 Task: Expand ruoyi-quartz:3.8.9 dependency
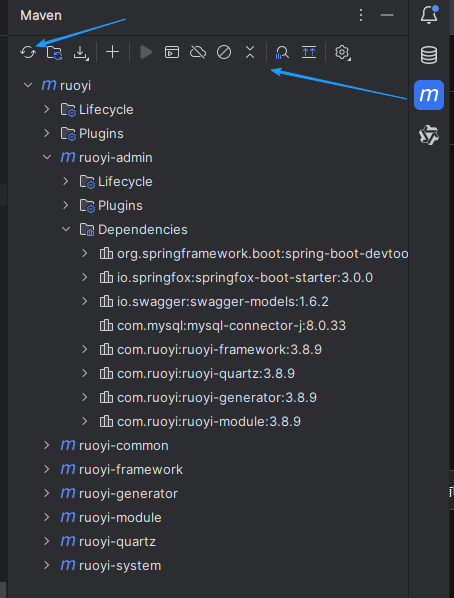[85, 374]
